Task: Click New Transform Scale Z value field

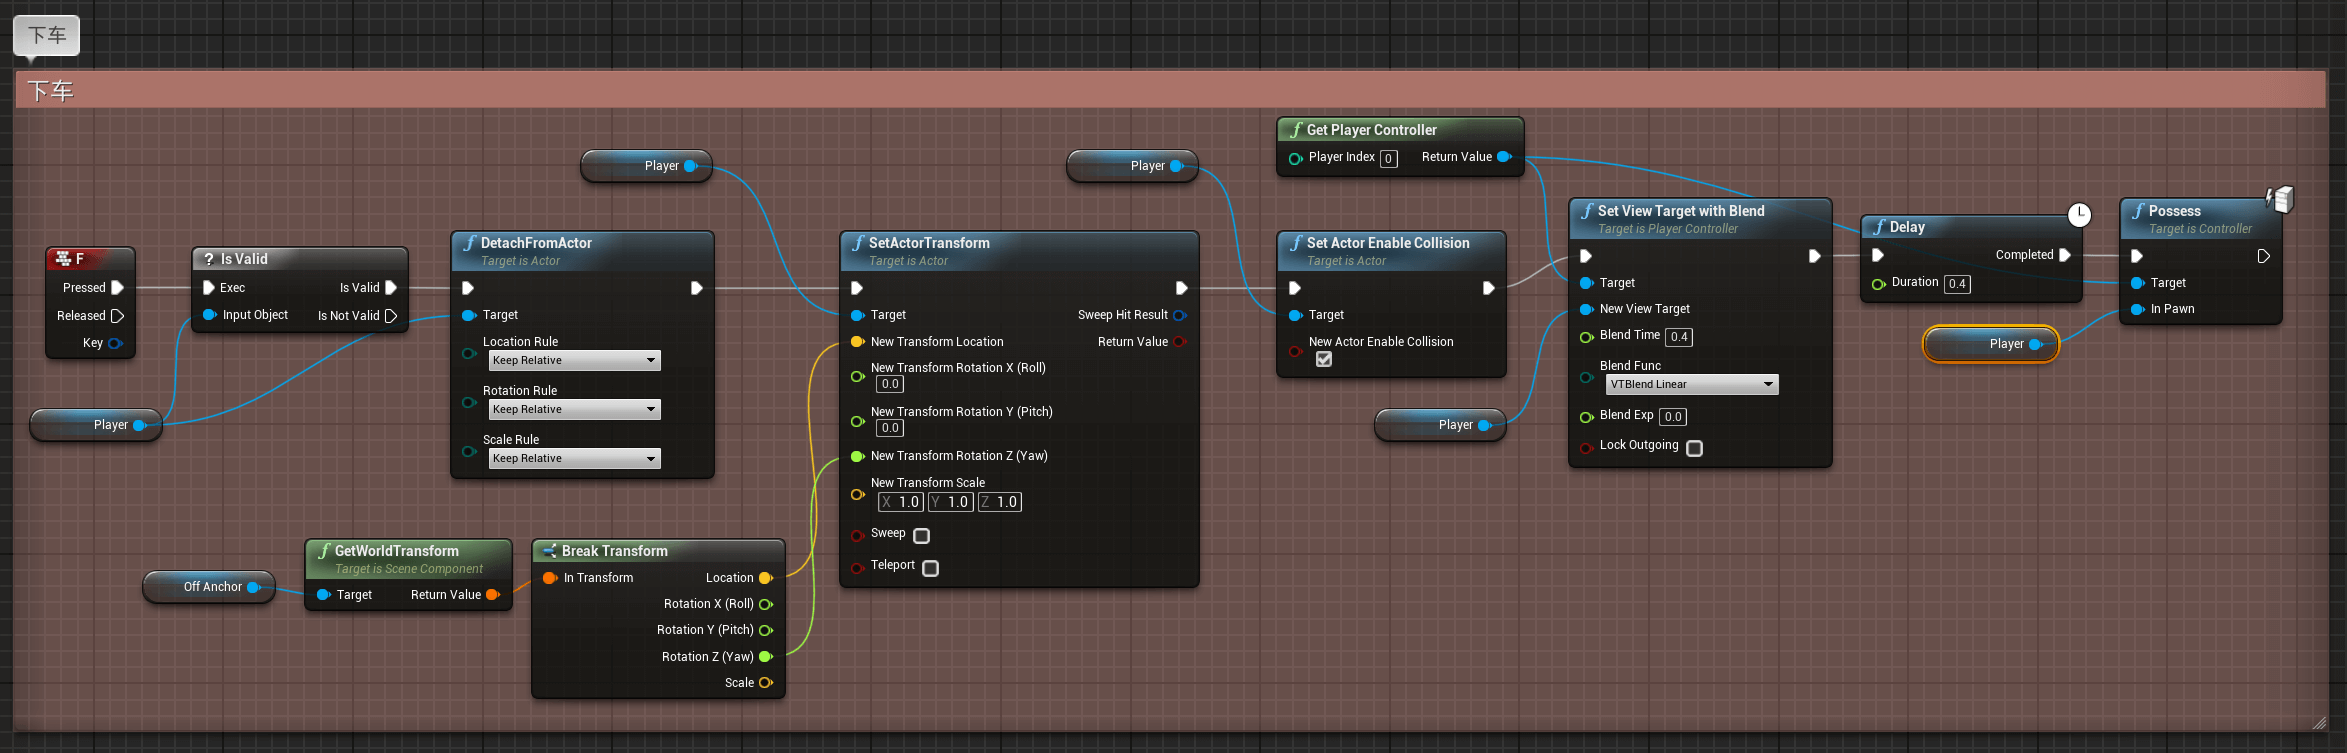Action: point(1000,502)
